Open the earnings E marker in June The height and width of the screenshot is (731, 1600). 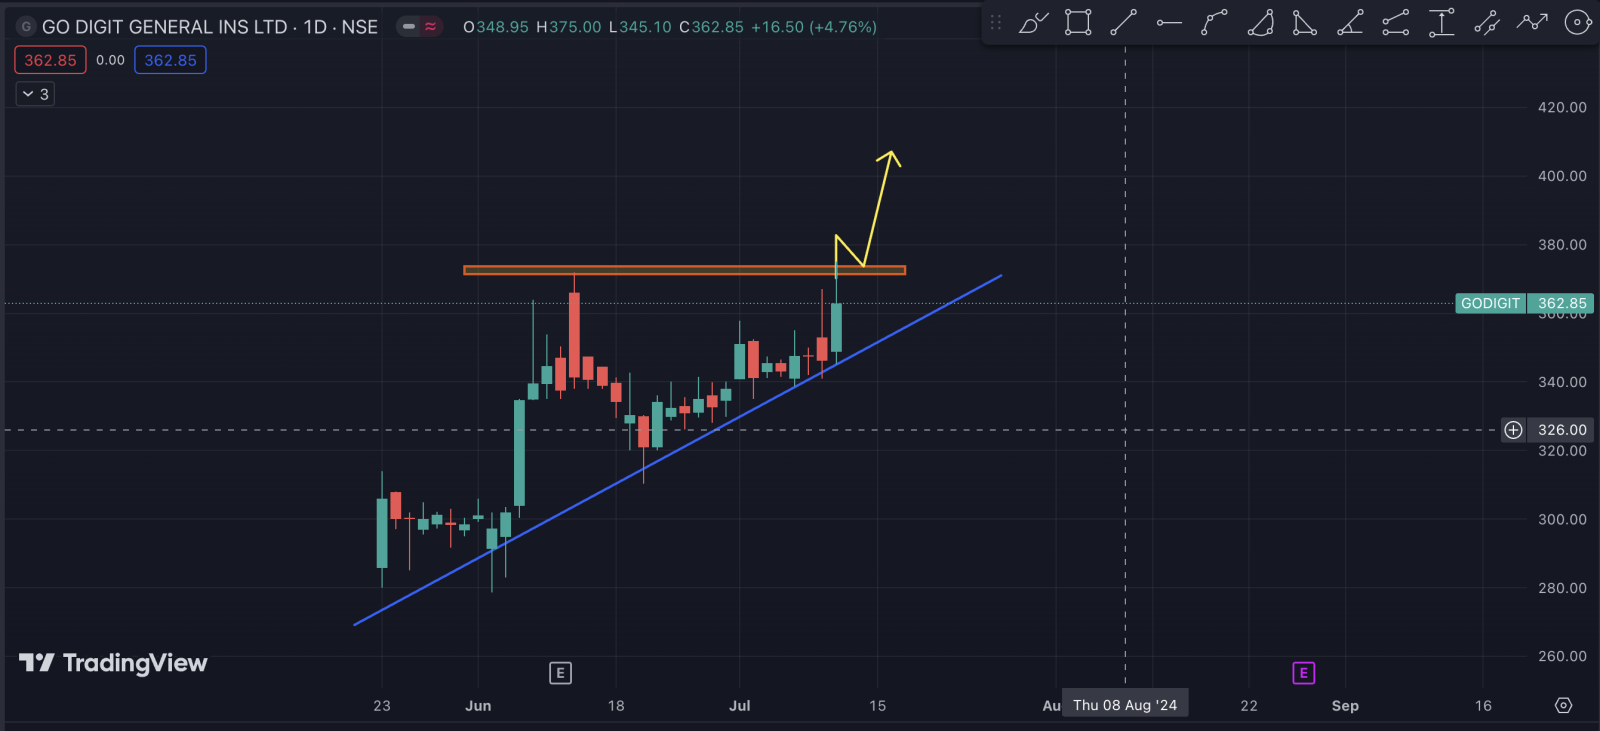(560, 673)
